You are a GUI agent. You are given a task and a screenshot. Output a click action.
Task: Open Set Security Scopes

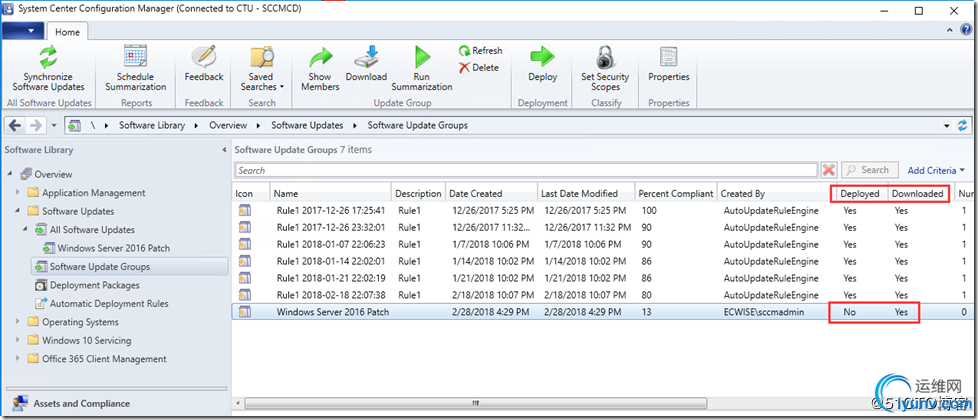(604, 69)
